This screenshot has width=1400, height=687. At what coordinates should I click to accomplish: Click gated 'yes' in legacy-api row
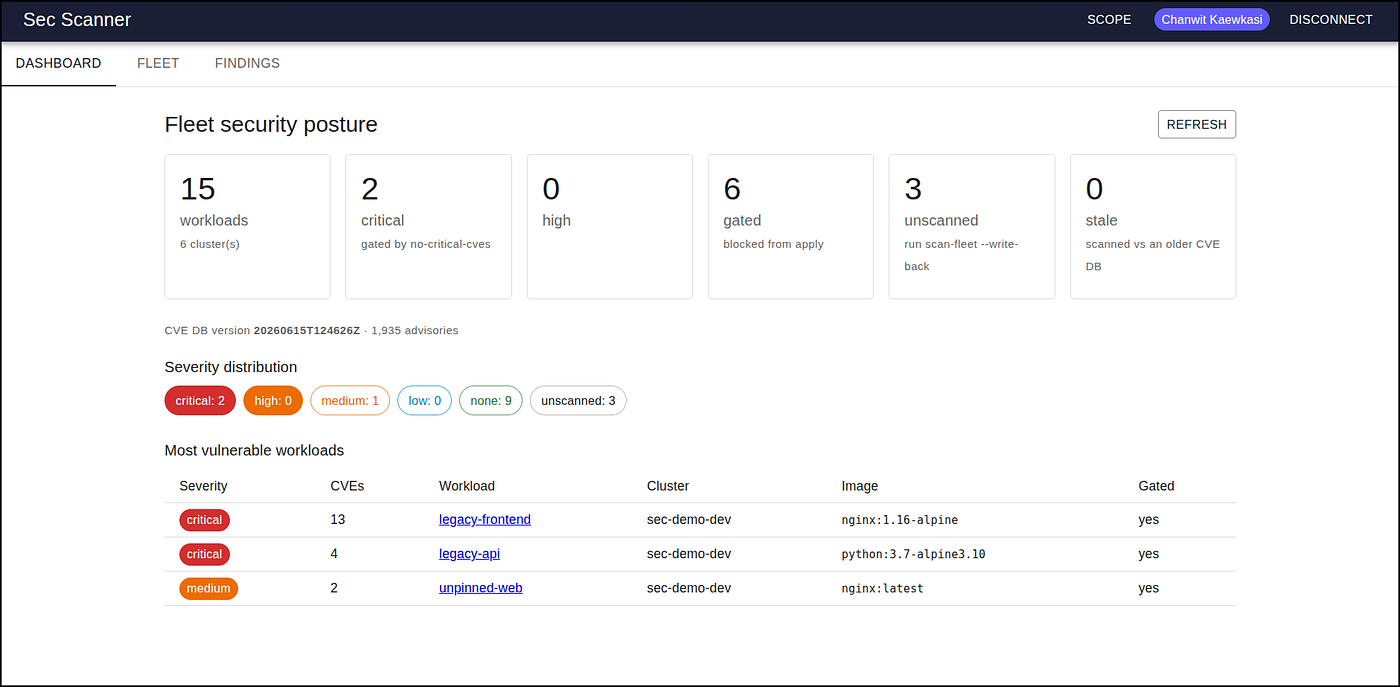pos(1148,554)
